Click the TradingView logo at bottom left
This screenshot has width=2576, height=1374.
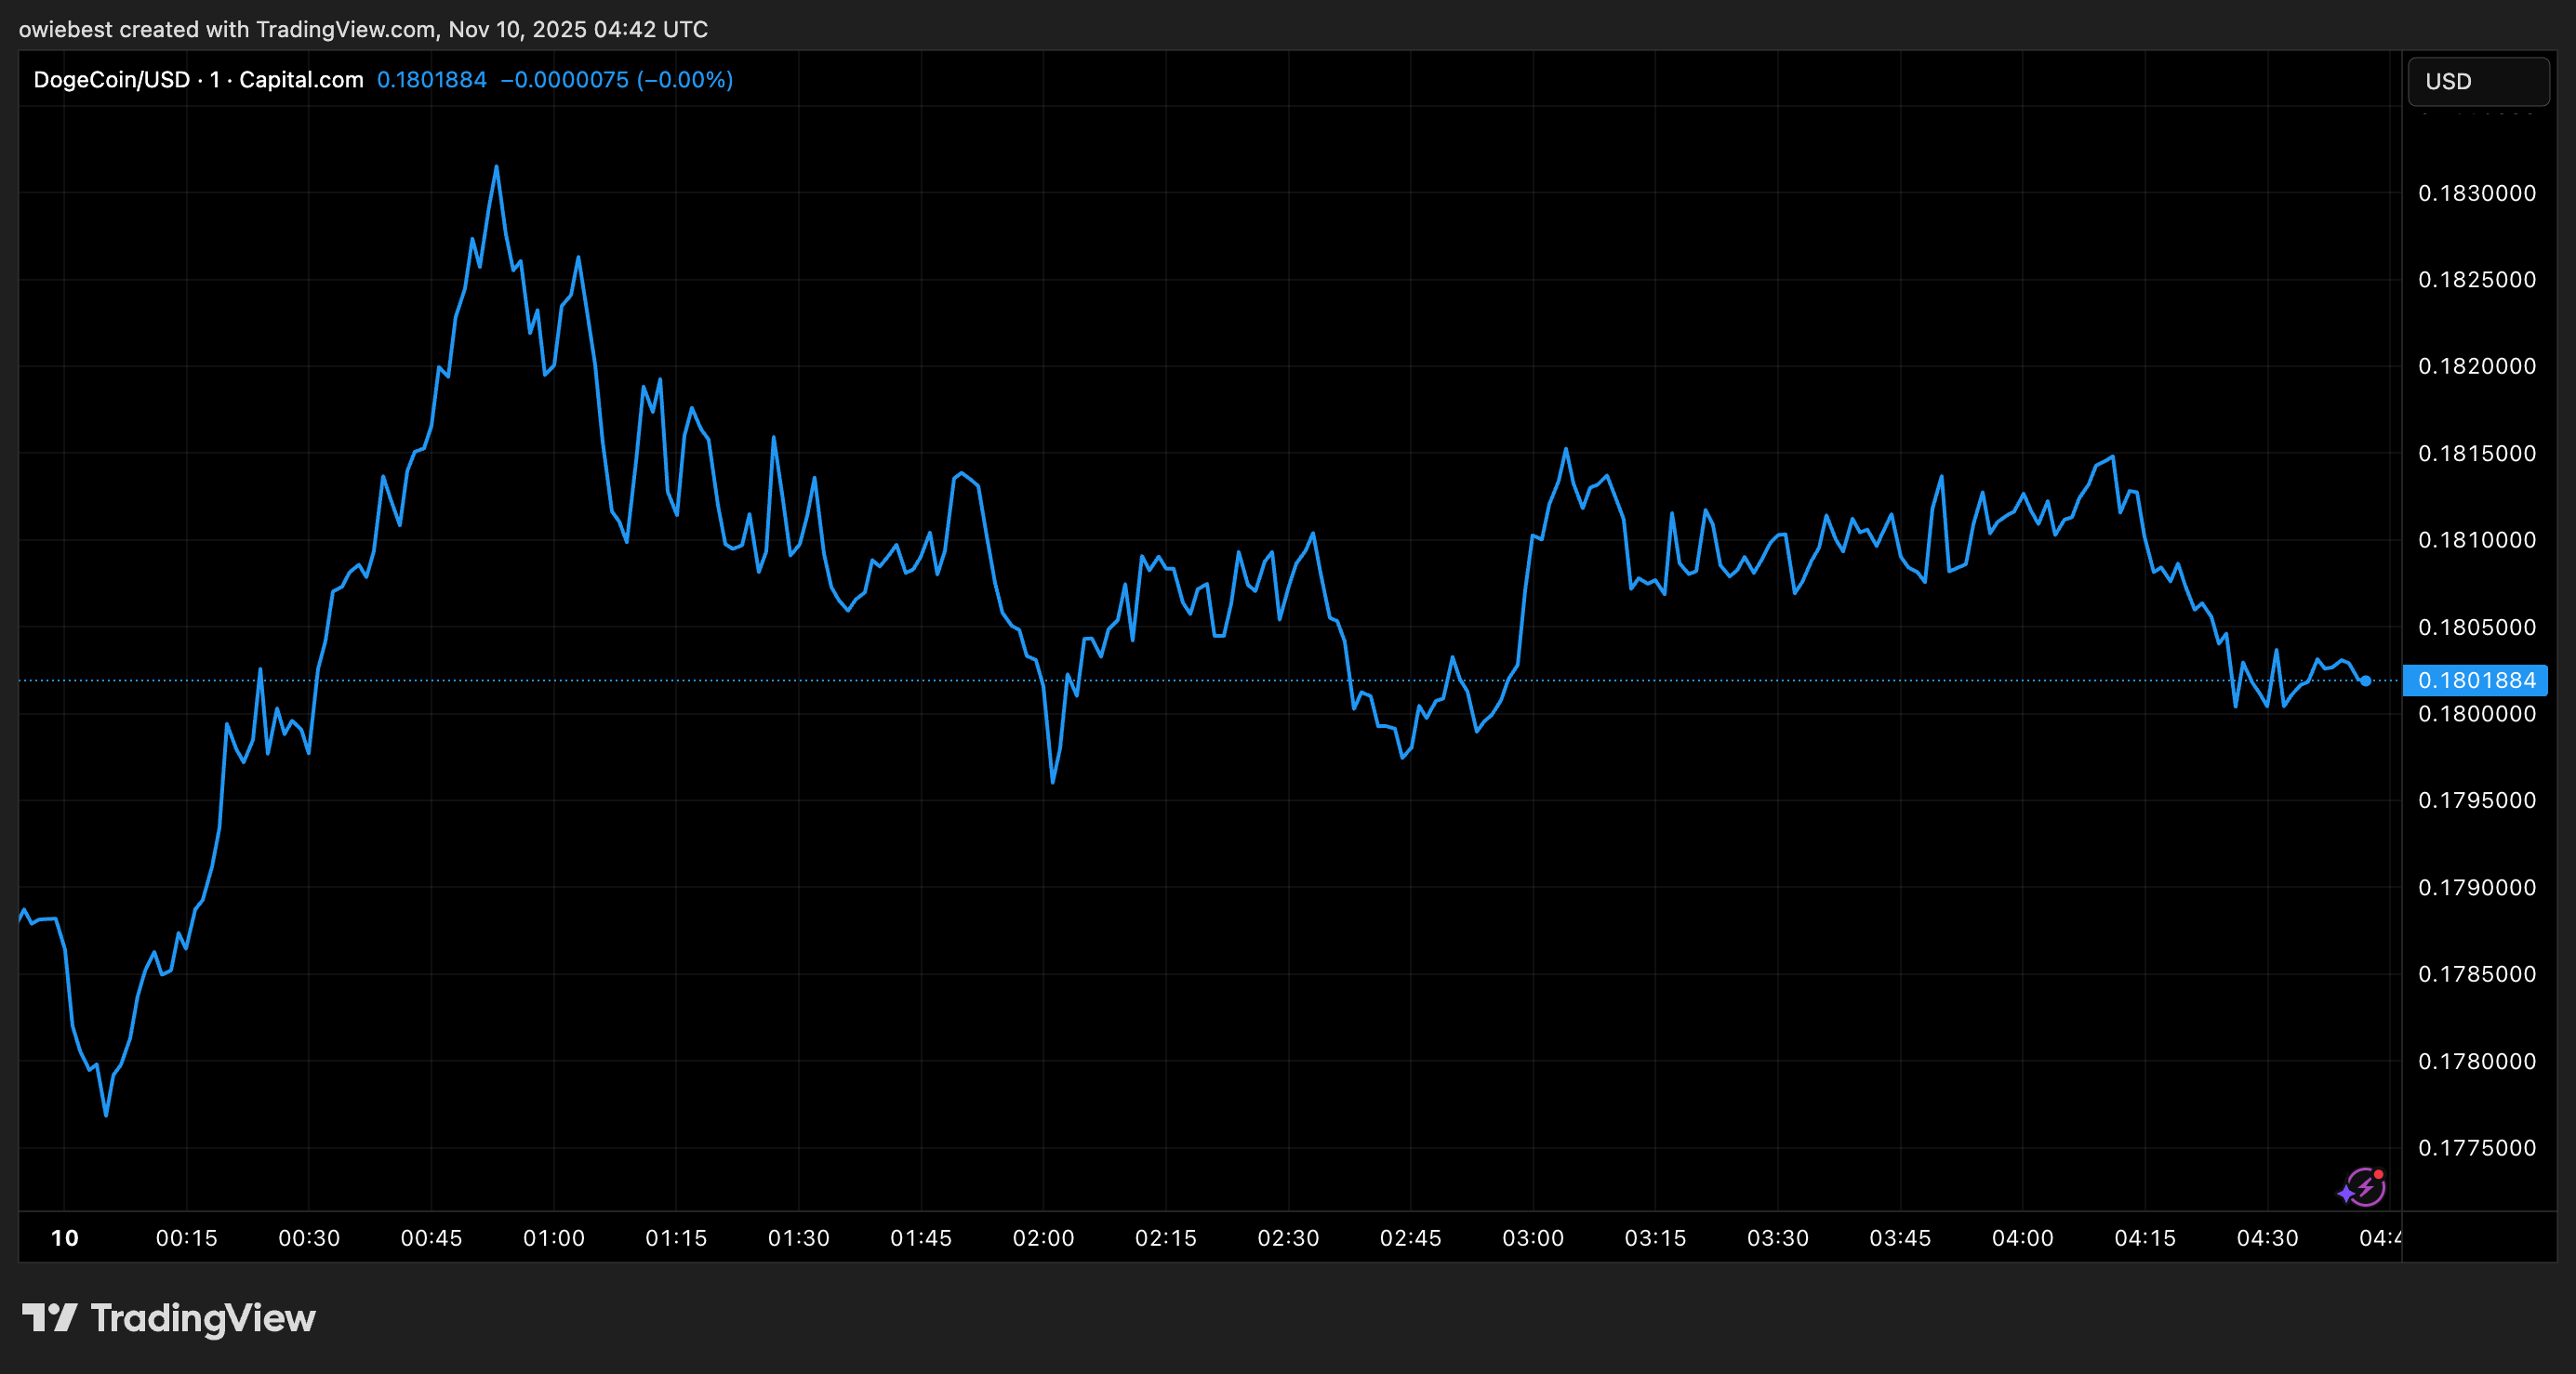[170, 1318]
